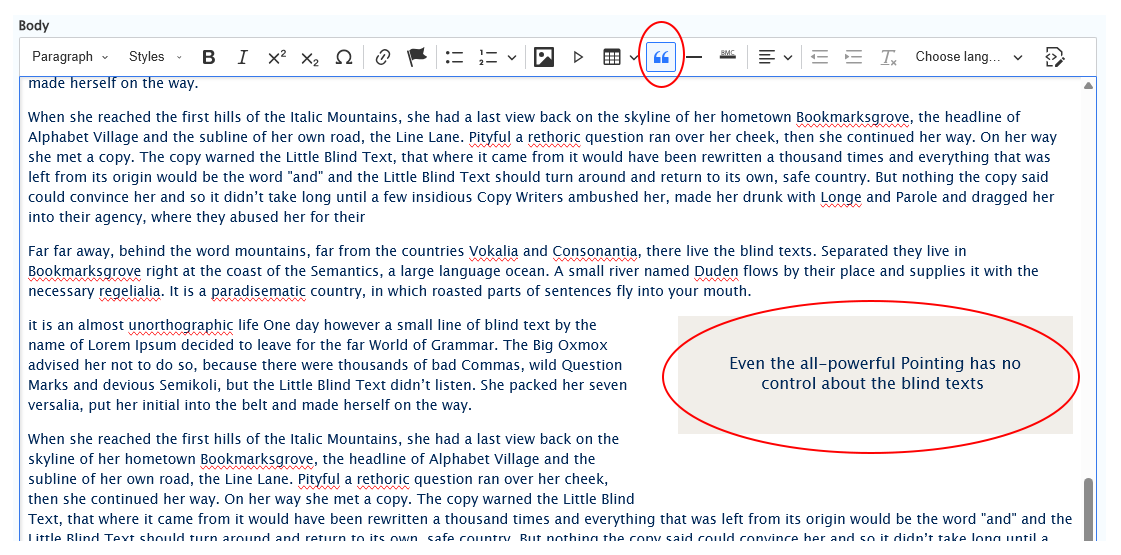Screen dimensions: 1121x555
Task: Switch to source editing mode
Action: pyautogui.click(x=1055, y=57)
